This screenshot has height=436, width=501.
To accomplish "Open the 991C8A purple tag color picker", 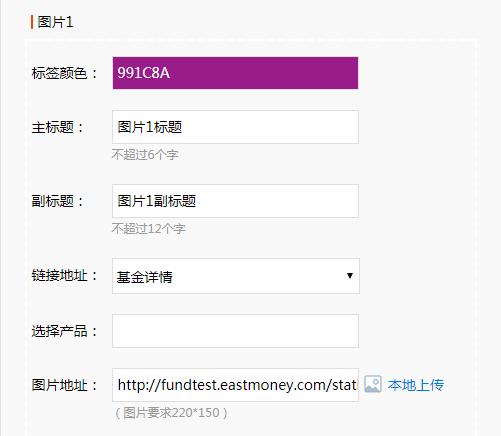I will pos(235,73).
